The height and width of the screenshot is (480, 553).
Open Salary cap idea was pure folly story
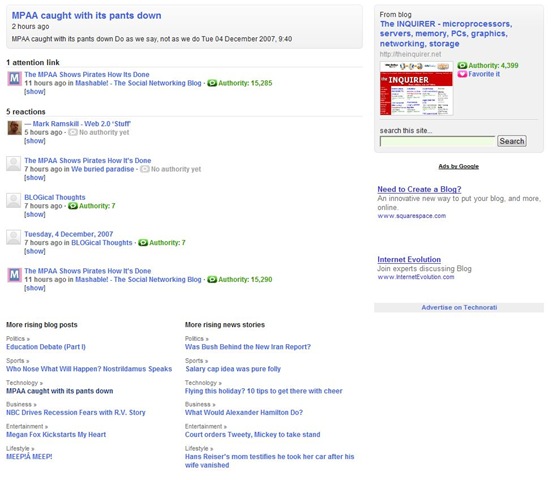[x=233, y=369]
